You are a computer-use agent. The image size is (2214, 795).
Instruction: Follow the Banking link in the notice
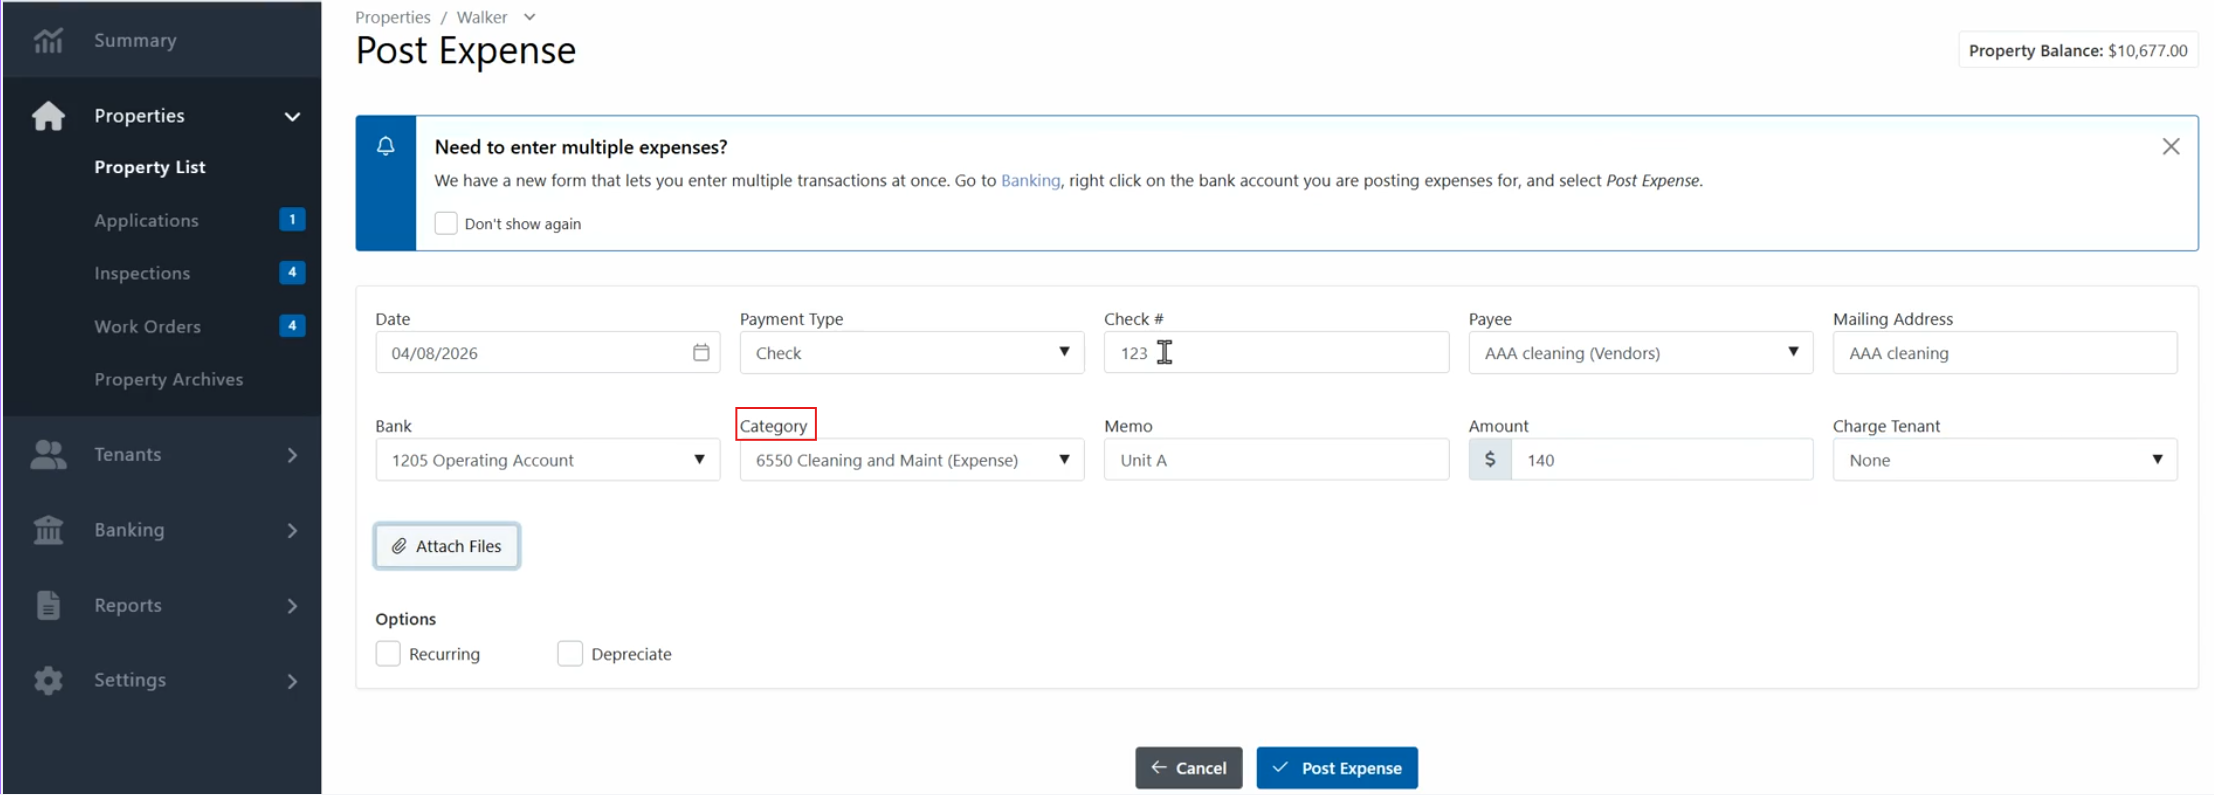[1030, 180]
